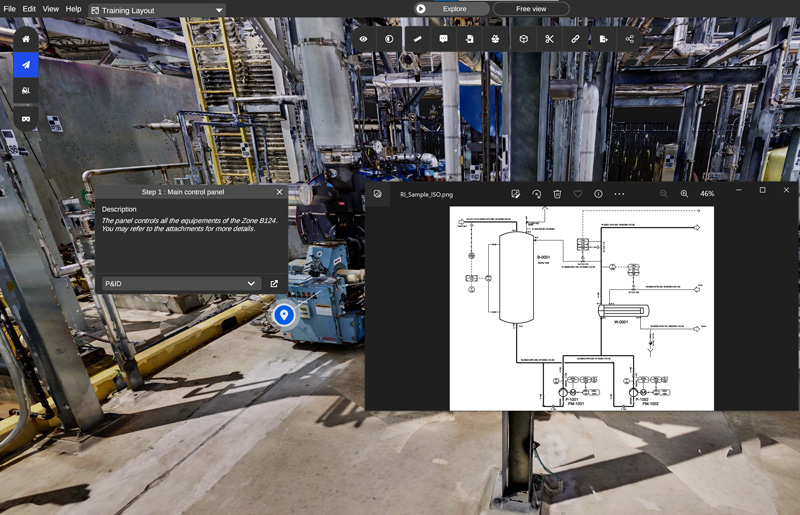This screenshot has width=800, height=515.
Task: Expand the P&ID attachment dropdown
Action: coord(181,283)
